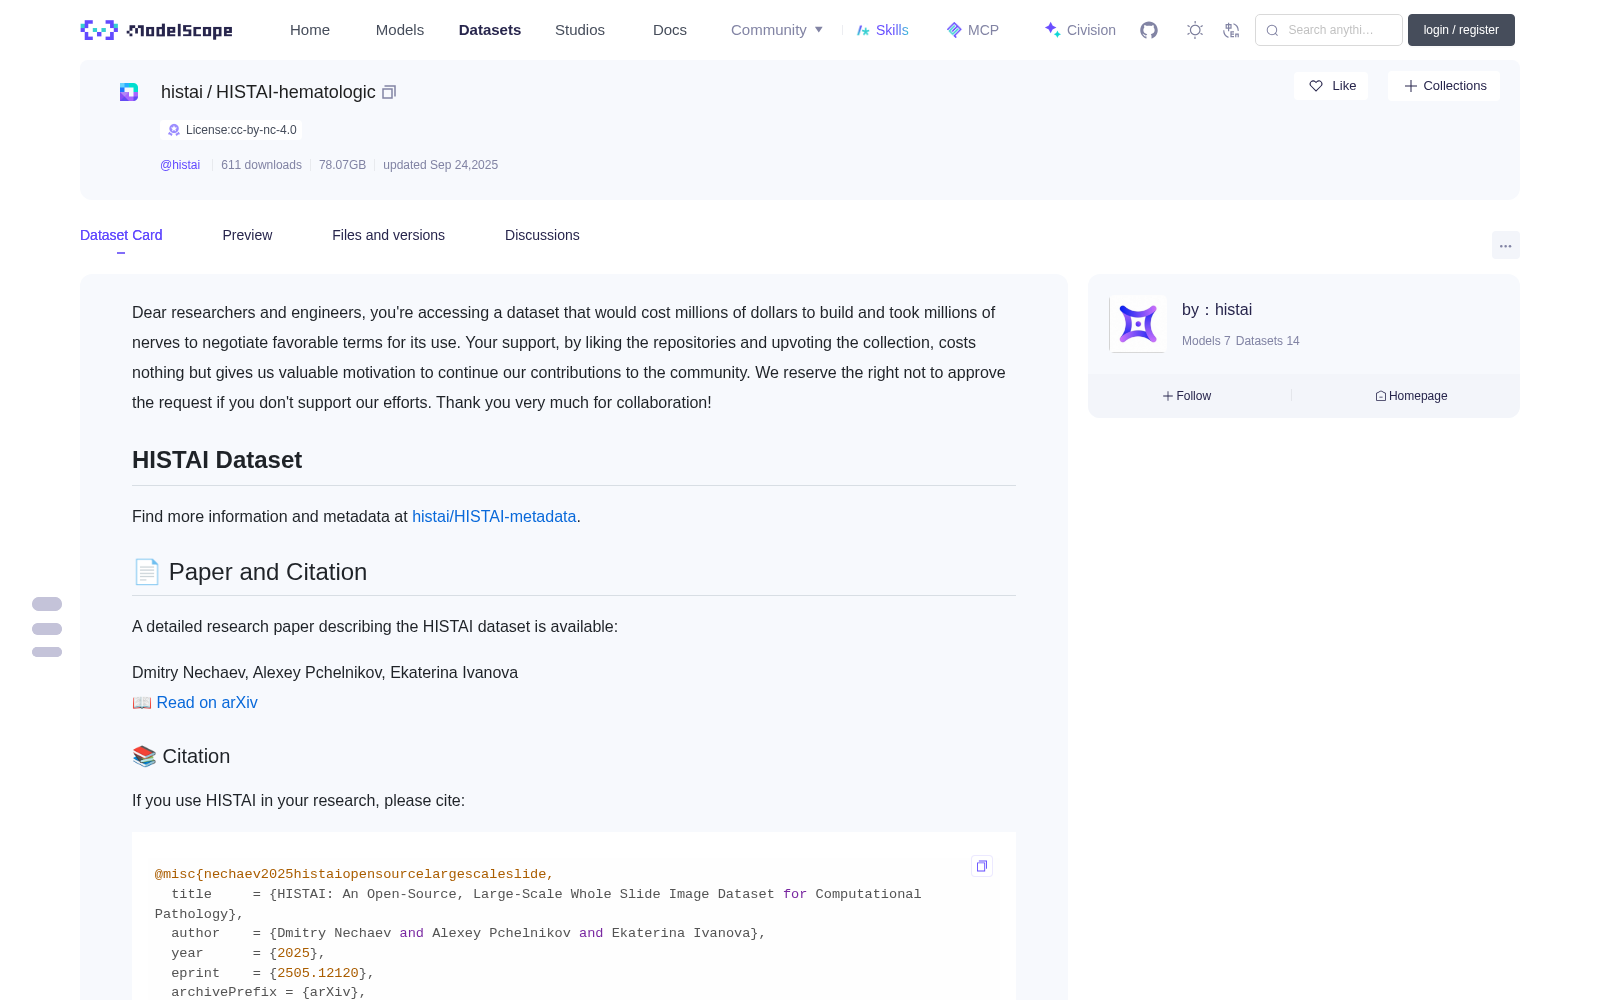The height and width of the screenshot is (1000, 1600).
Task: Click the MCP diamond icon
Action: tap(954, 30)
